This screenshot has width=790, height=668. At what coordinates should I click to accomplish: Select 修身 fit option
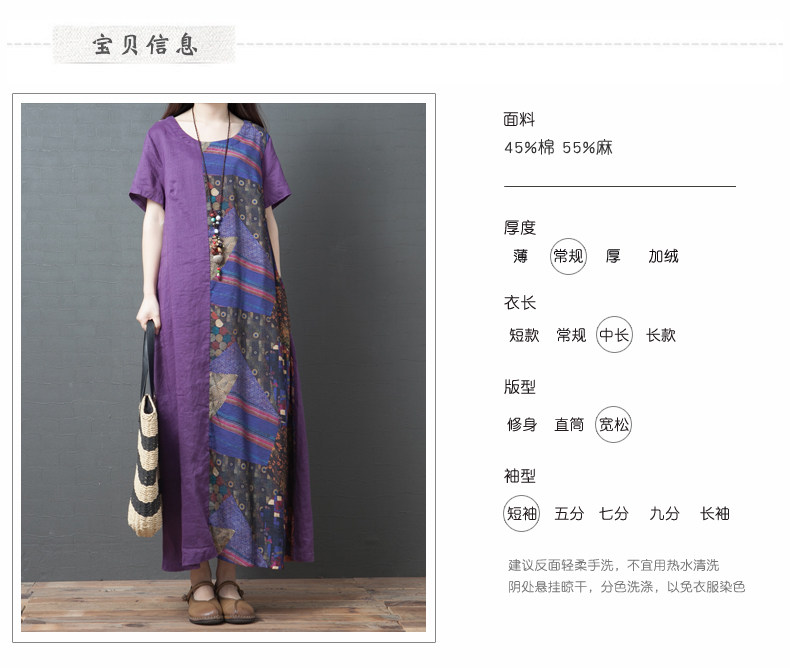pos(522,425)
